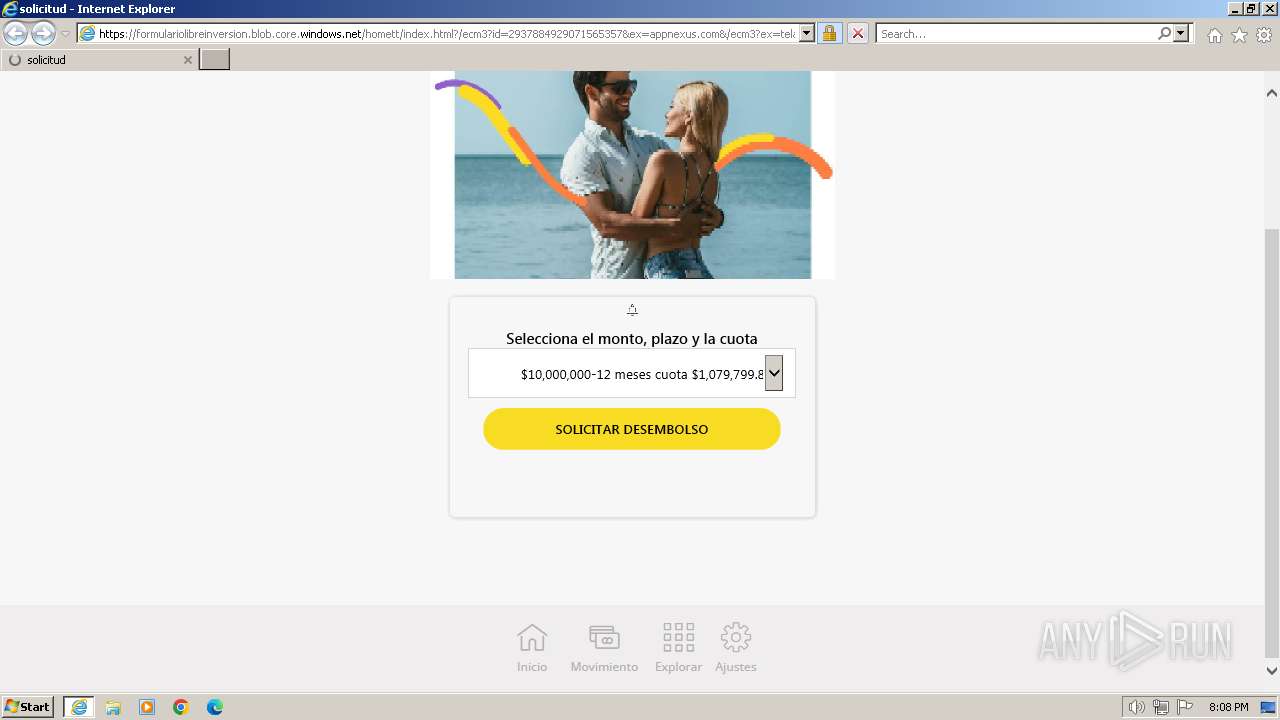Viewport: 1280px width, 720px height.
Task: Open the recent pages dropdown arrow
Action: (x=66, y=34)
